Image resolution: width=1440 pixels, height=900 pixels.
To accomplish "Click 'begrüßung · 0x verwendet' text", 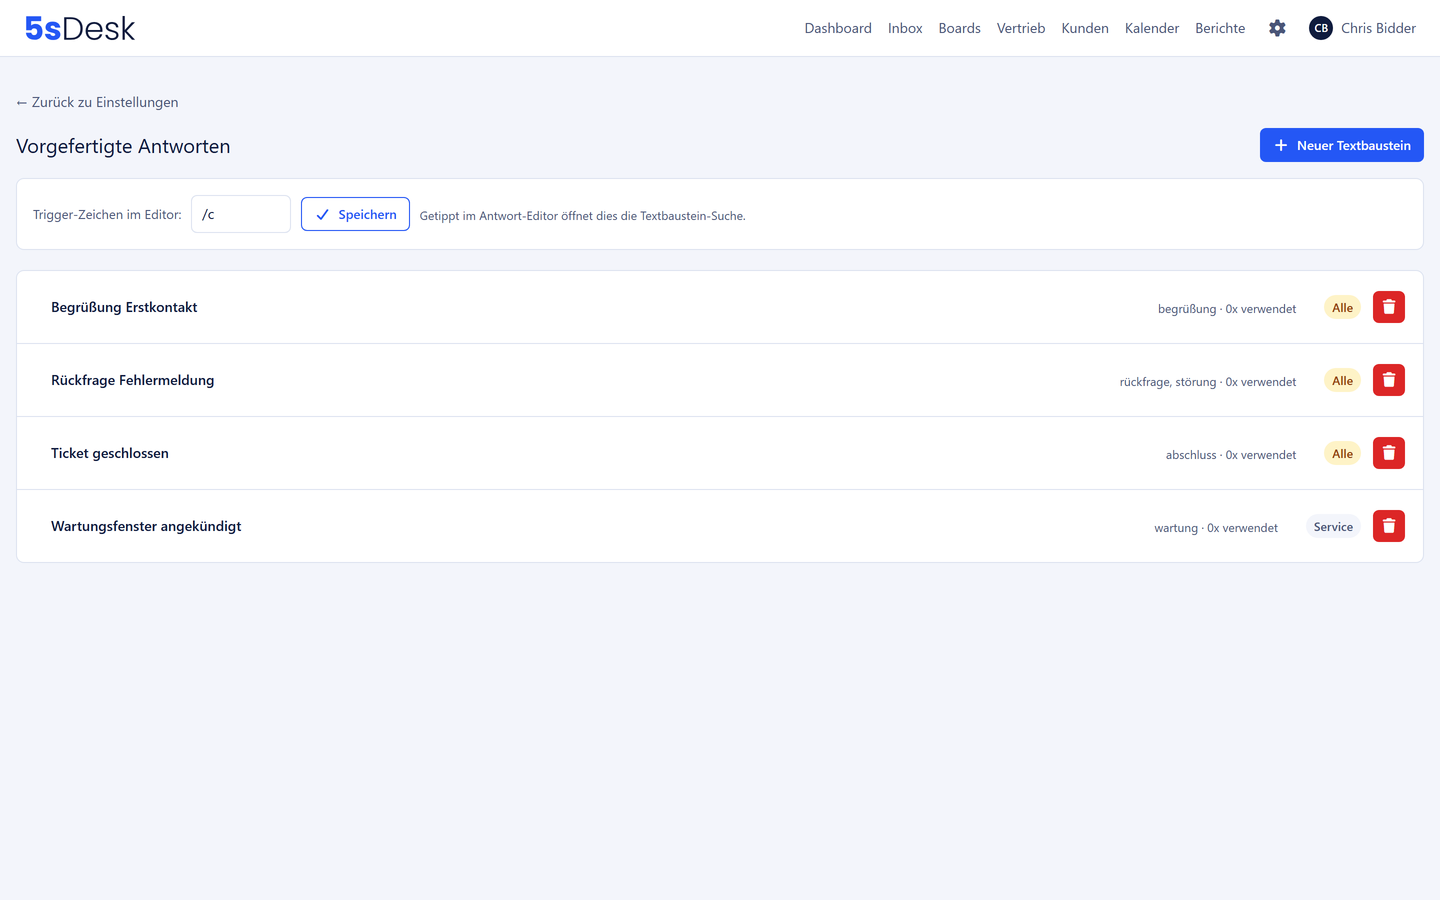I will pos(1227,309).
